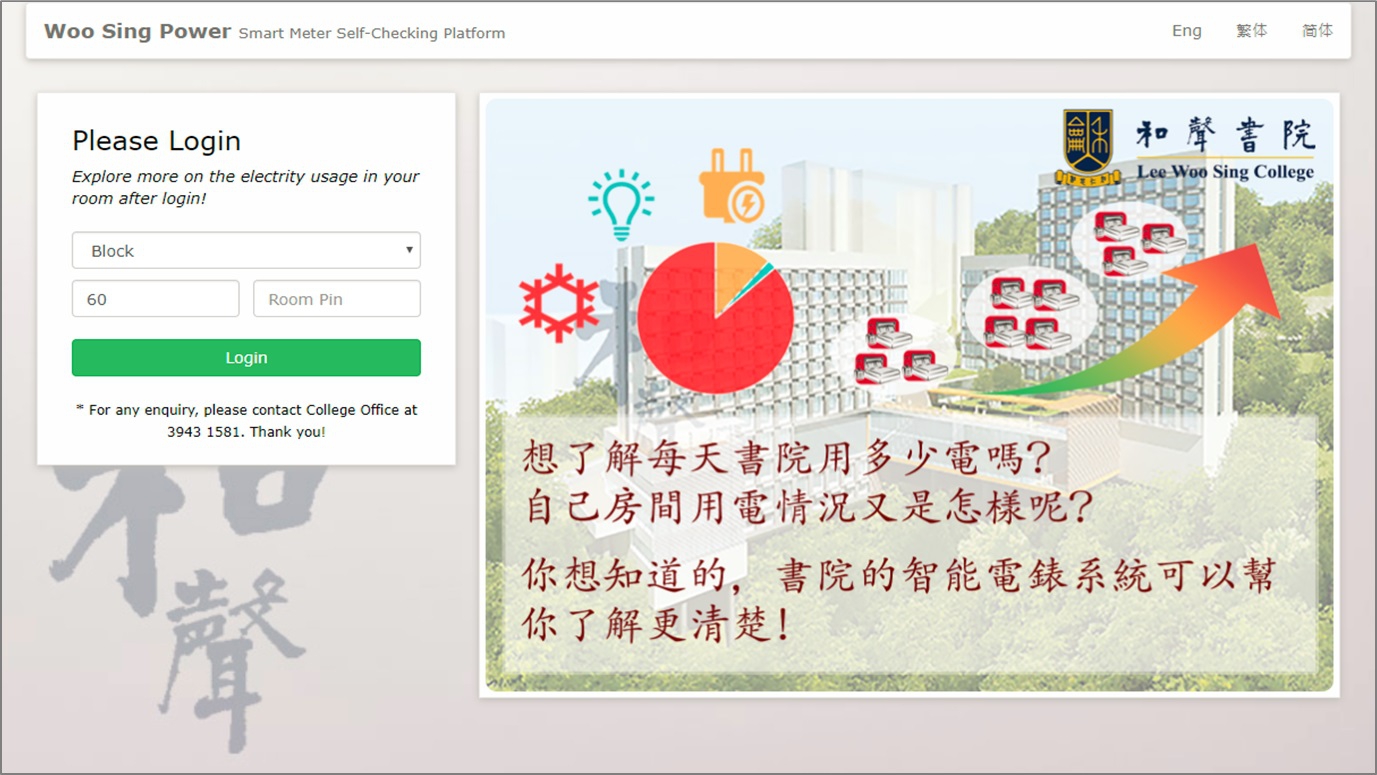Click the Lee Woo Sing College text logo

(x=1225, y=150)
